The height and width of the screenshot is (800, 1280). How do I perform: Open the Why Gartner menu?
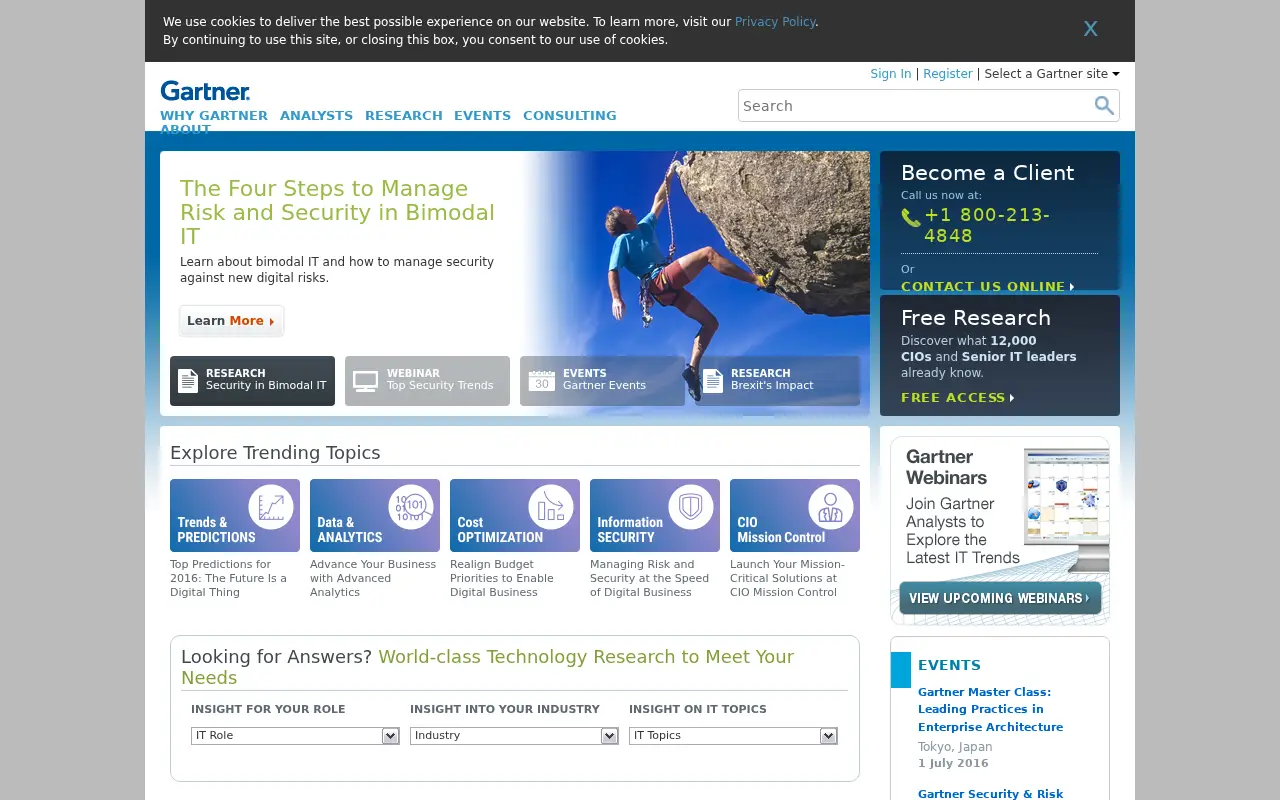(214, 116)
